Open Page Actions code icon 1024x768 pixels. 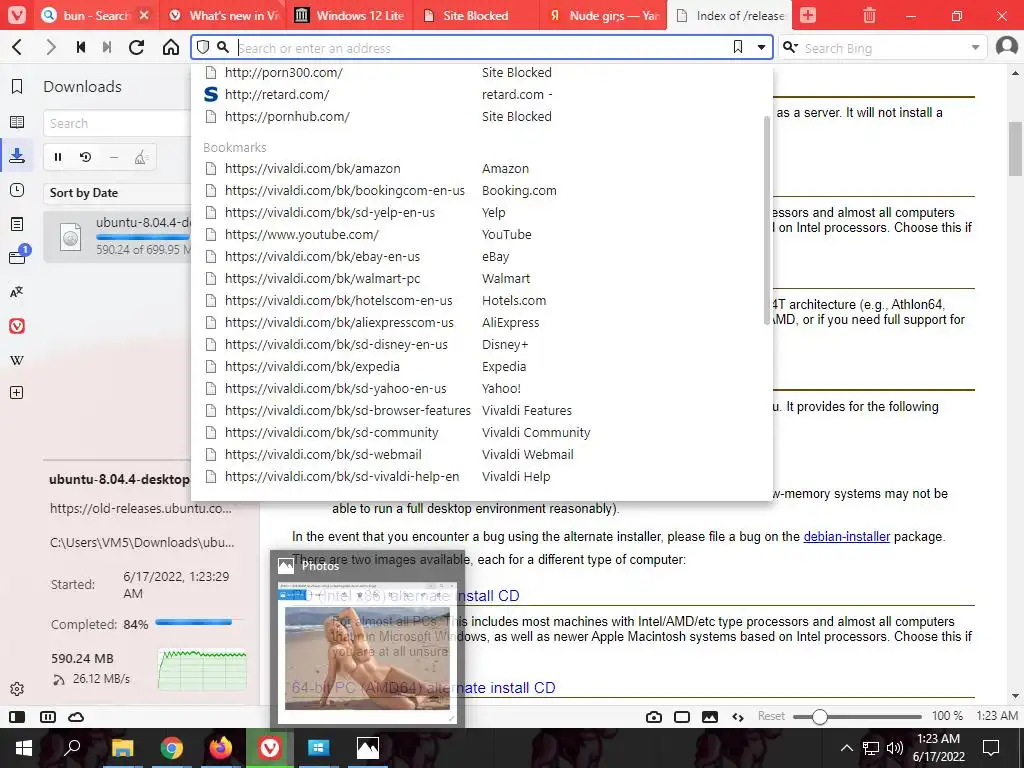[738, 717]
